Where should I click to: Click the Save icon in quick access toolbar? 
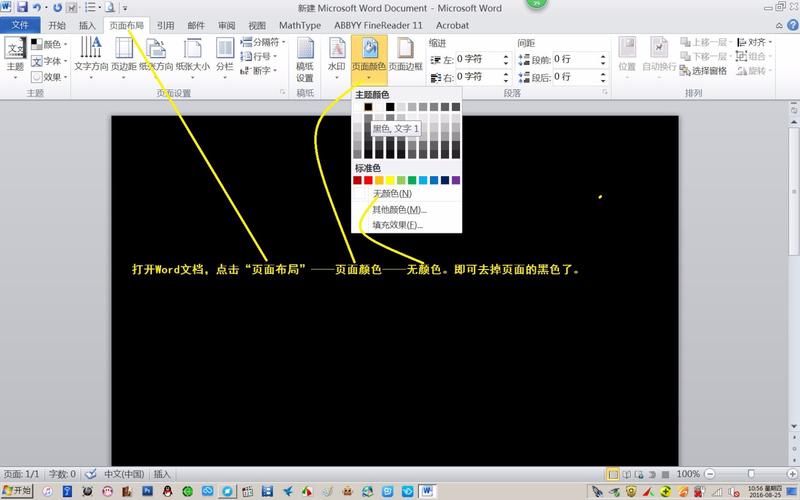coord(21,7)
